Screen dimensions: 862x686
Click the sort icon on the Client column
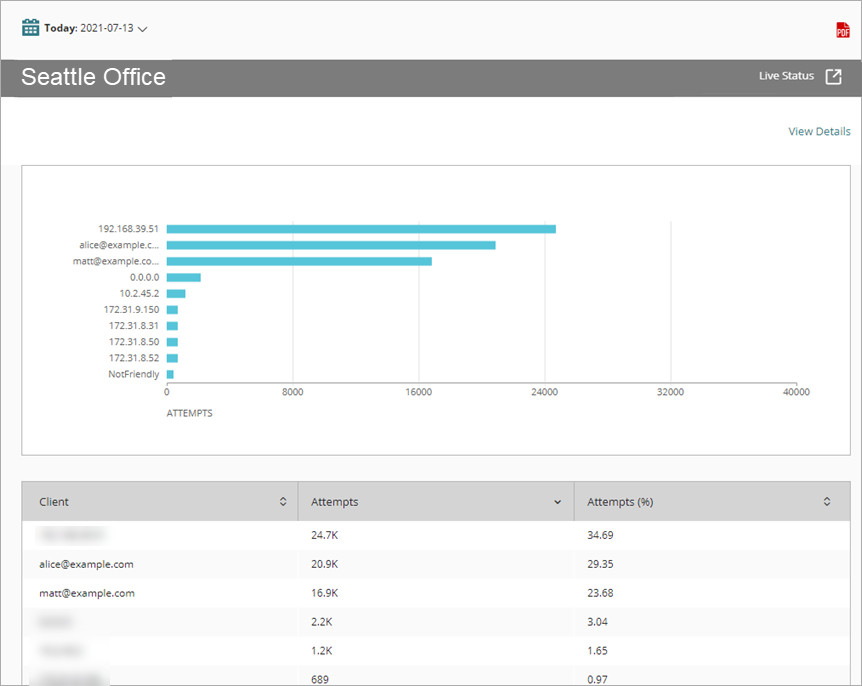pyautogui.click(x=283, y=501)
